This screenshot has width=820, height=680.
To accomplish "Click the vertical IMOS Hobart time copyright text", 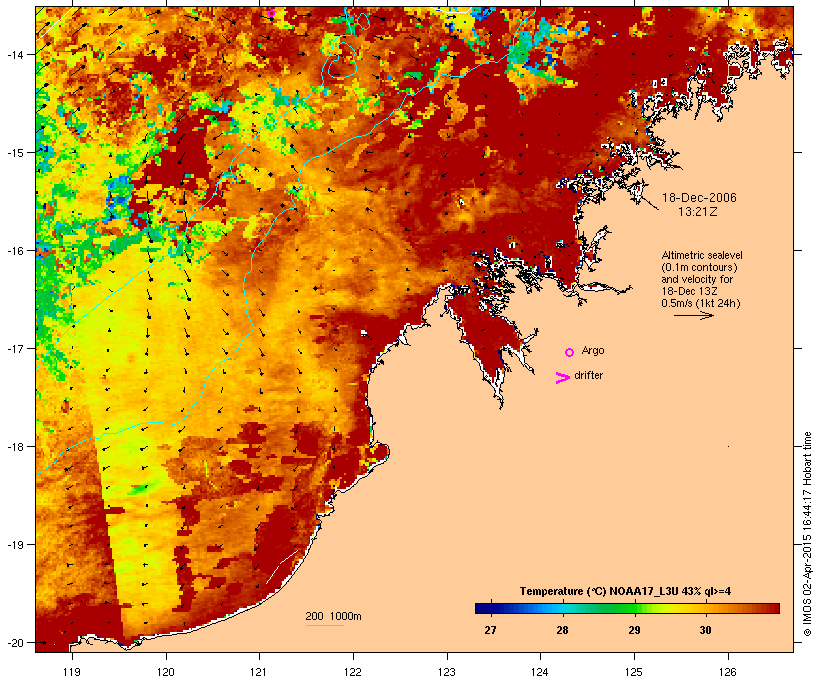I will coord(807,534).
